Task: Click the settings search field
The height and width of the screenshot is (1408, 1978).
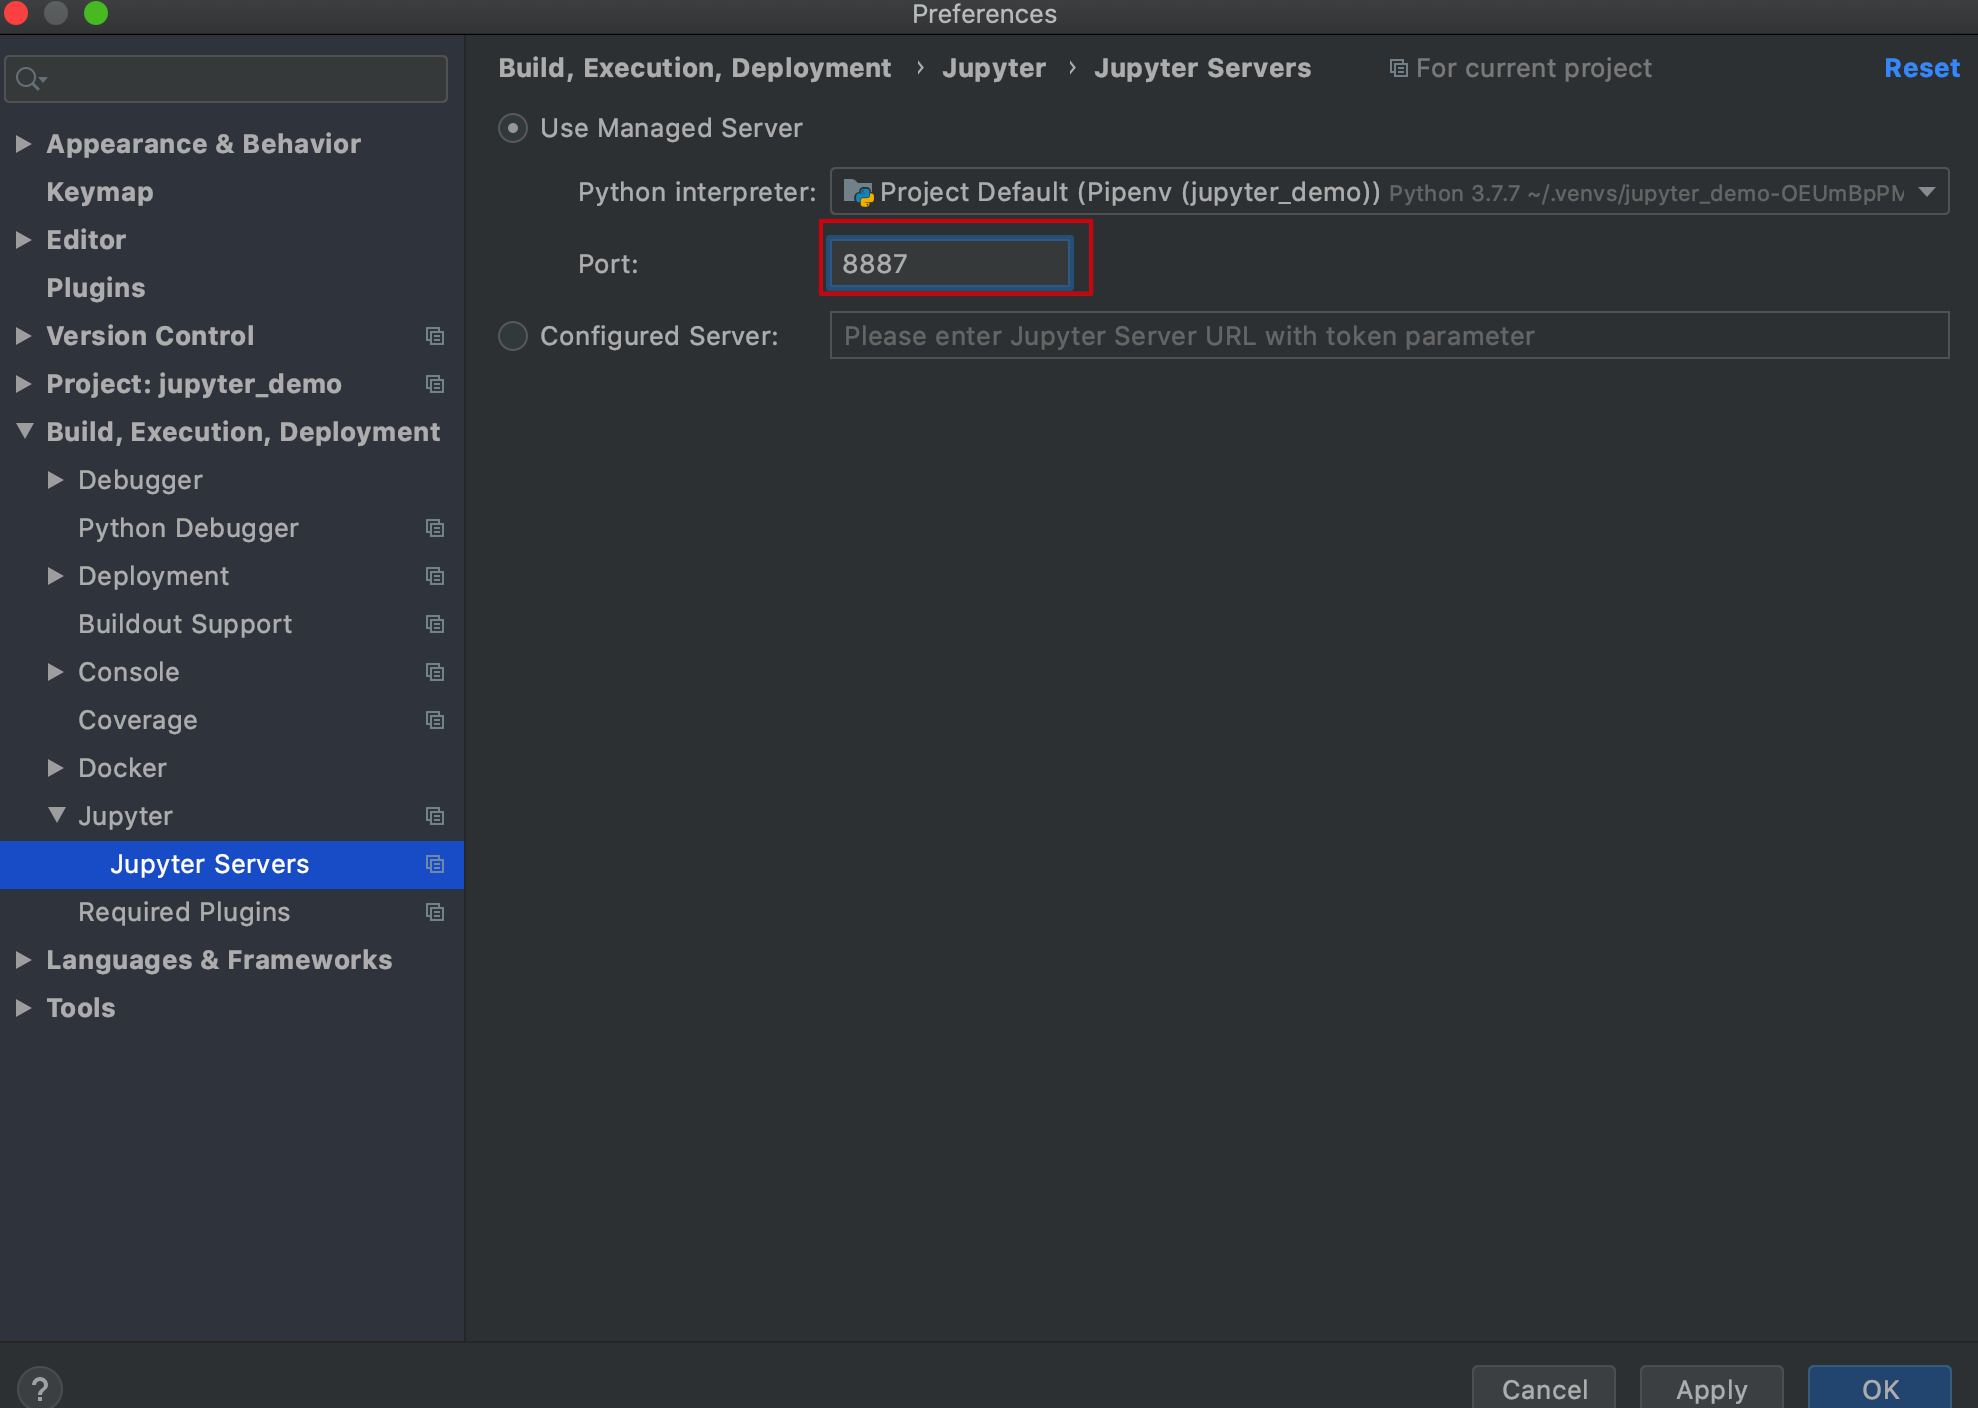Action: click(x=226, y=79)
